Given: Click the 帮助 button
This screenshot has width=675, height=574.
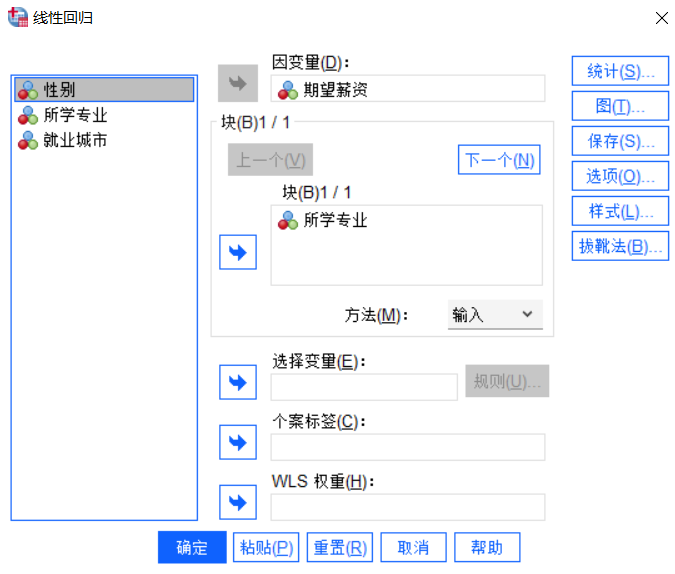Looking at the screenshot, I should pos(487,547).
